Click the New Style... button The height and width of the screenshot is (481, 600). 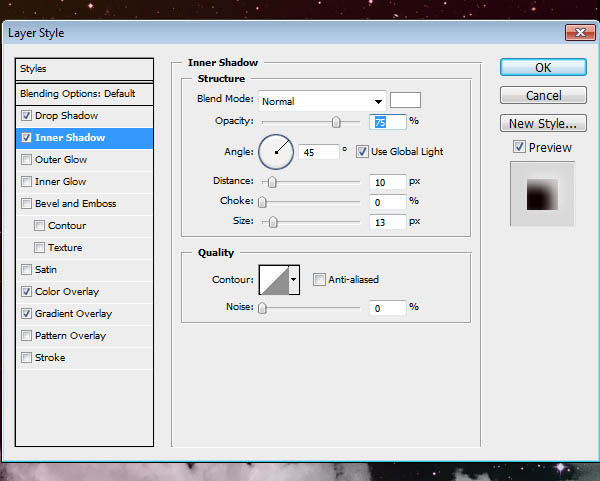542,124
